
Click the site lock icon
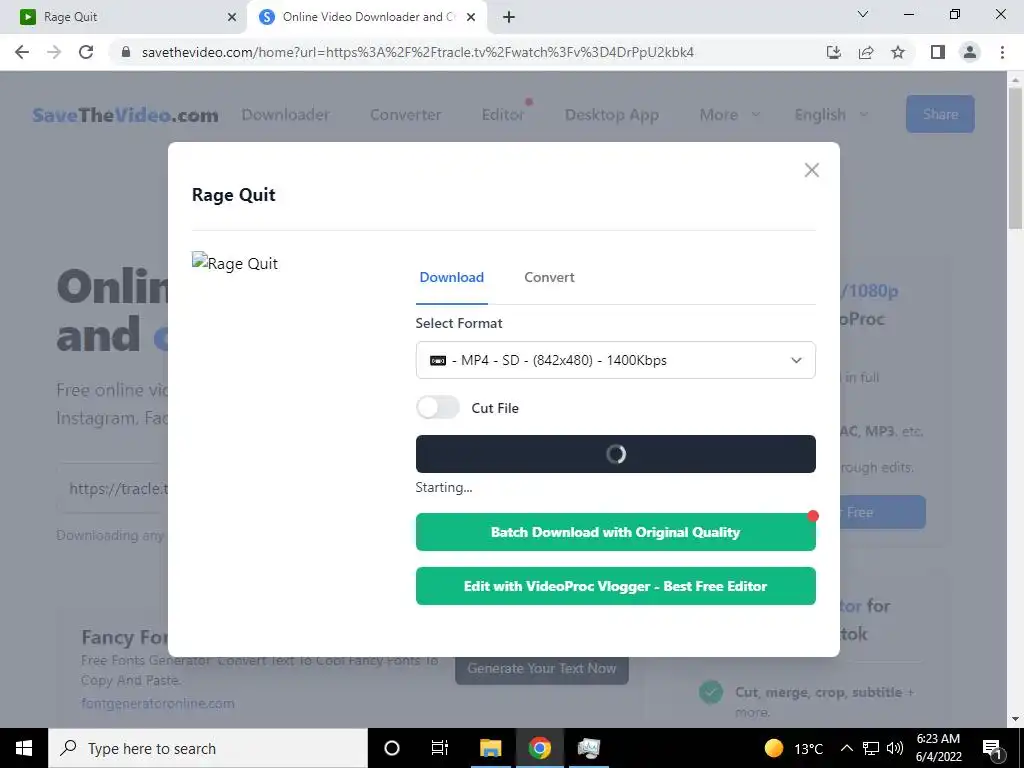point(127,52)
